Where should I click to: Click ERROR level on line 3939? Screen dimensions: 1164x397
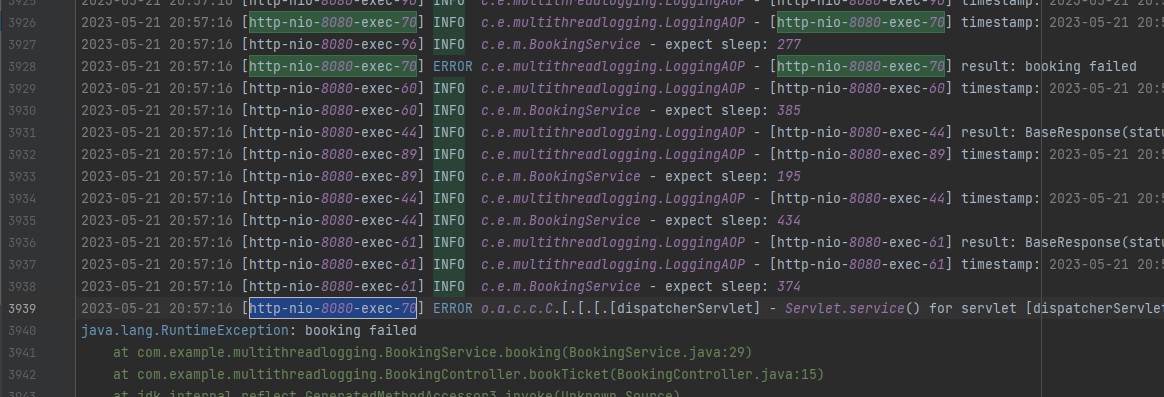click(x=453, y=309)
